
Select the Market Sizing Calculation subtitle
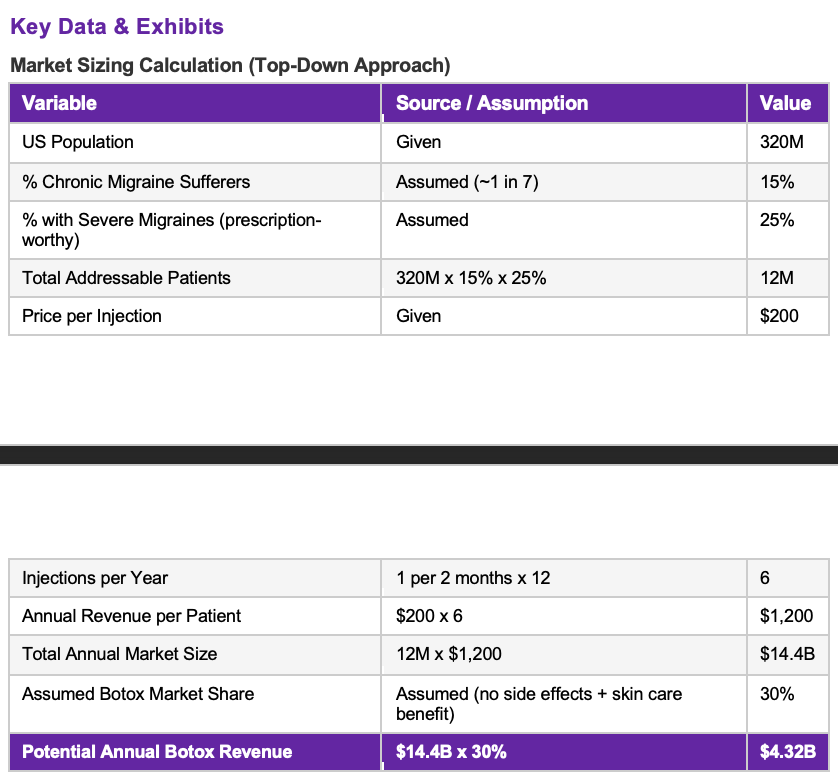230,65
